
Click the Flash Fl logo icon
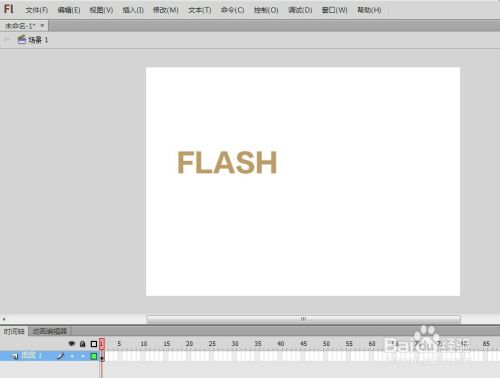(x=8, y=9)
